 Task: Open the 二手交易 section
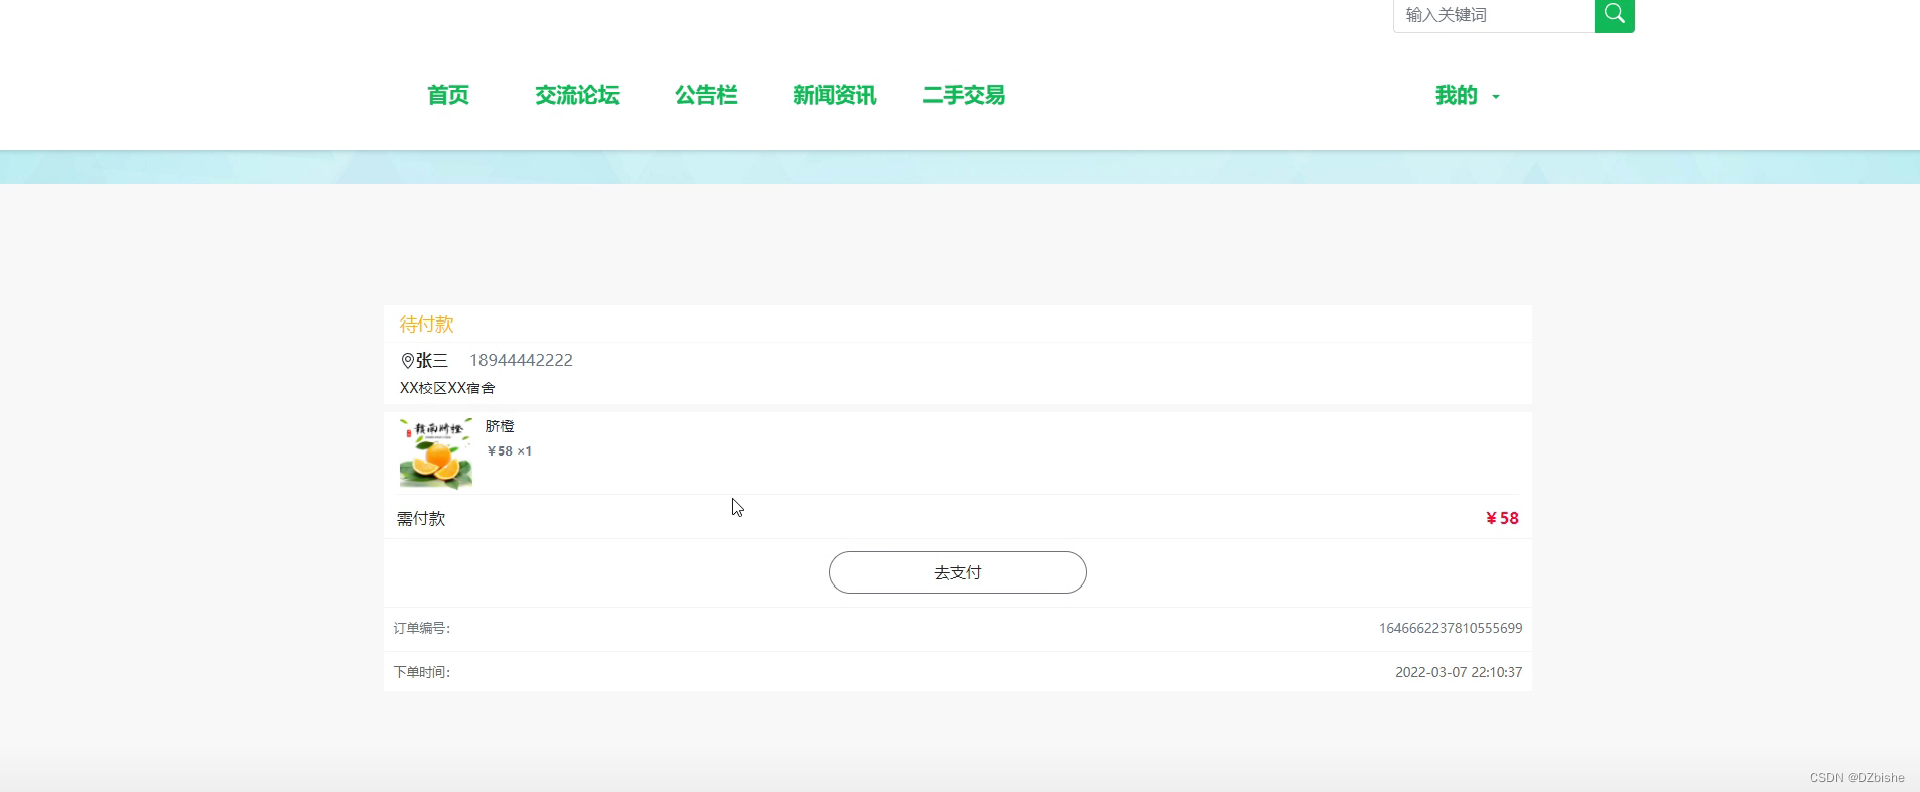click(963, 95)
